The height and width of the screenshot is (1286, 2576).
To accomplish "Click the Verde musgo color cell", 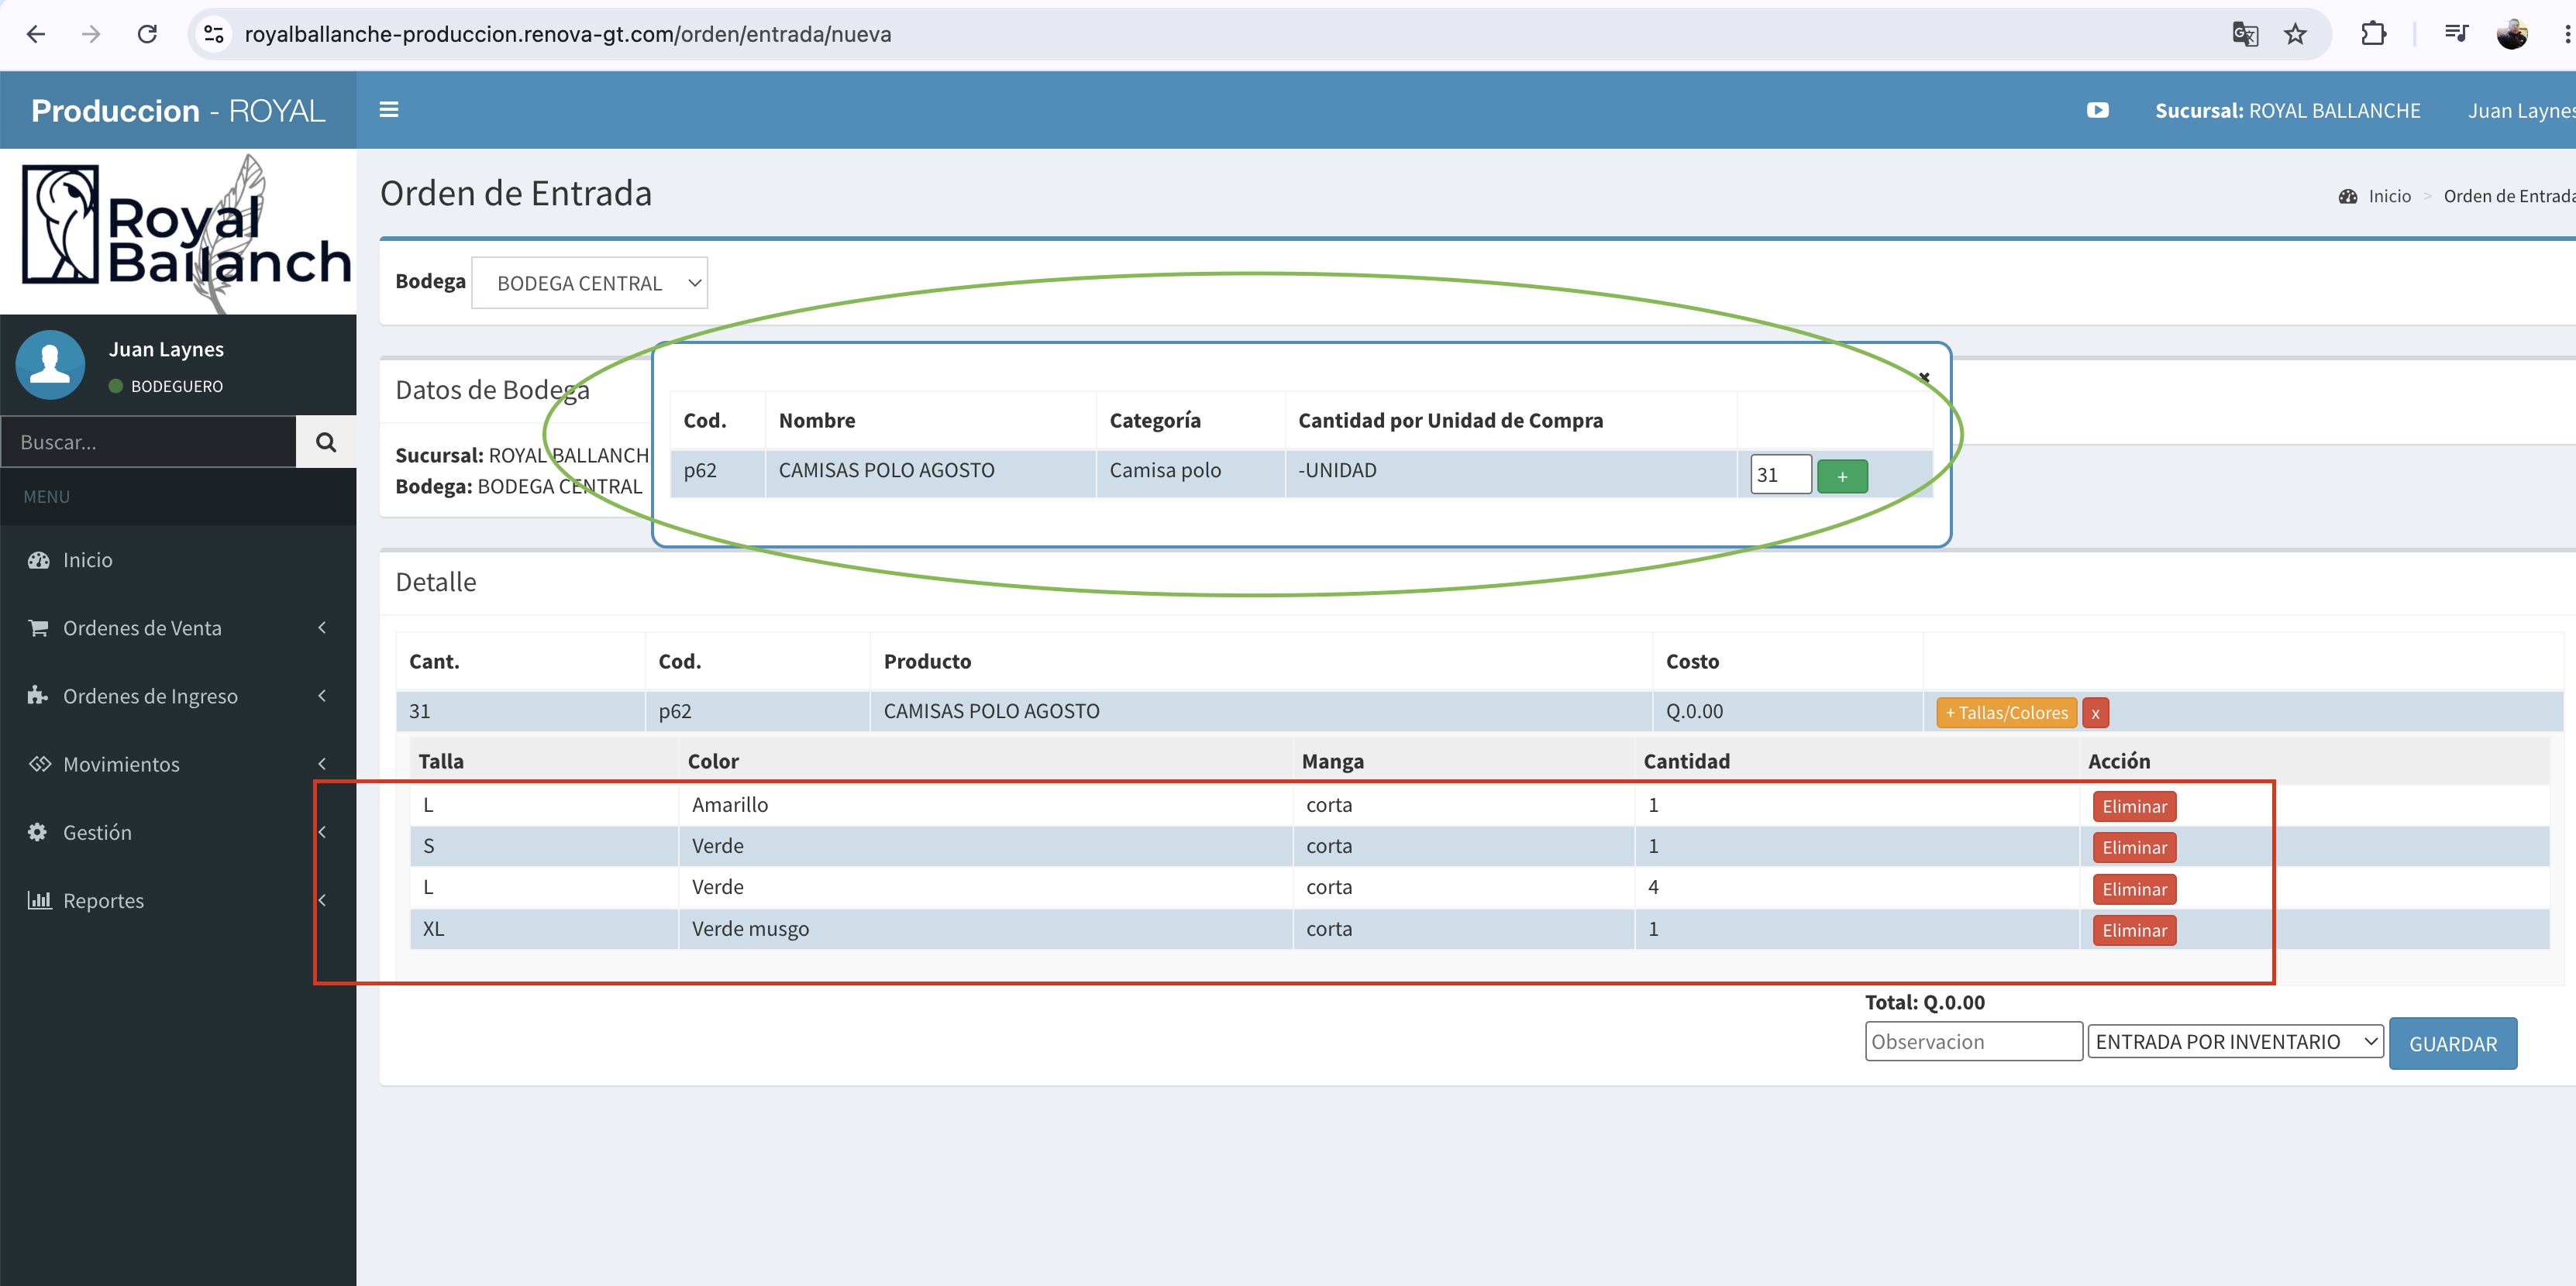I will coord(985,929).
